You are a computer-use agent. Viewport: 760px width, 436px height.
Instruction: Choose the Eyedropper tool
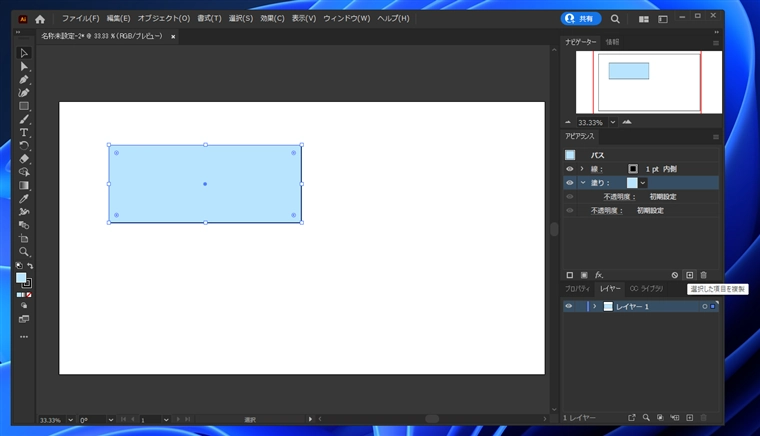[x=24, y=199]
